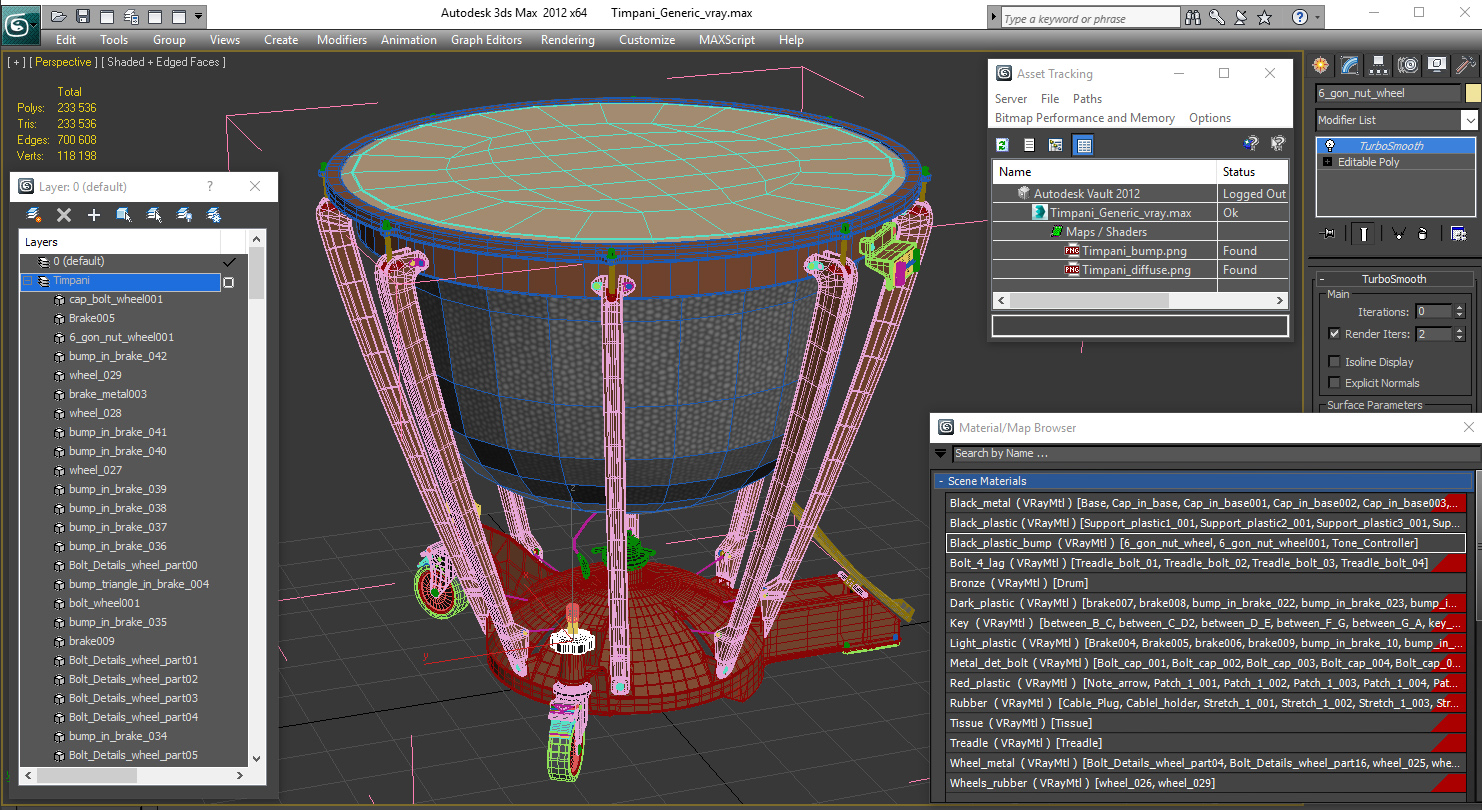
Task: Open the Help dropdown arrow beside the question mark
Action: point(1317,18)
